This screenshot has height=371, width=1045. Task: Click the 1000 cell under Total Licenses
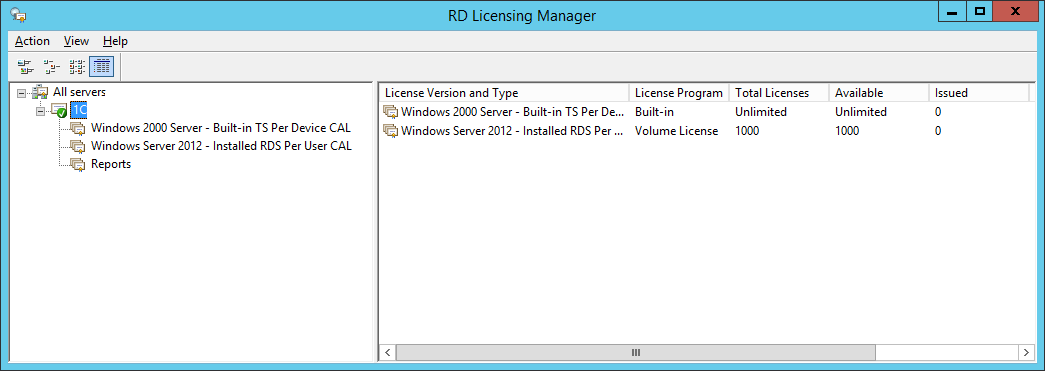click(x=747, y=131)
